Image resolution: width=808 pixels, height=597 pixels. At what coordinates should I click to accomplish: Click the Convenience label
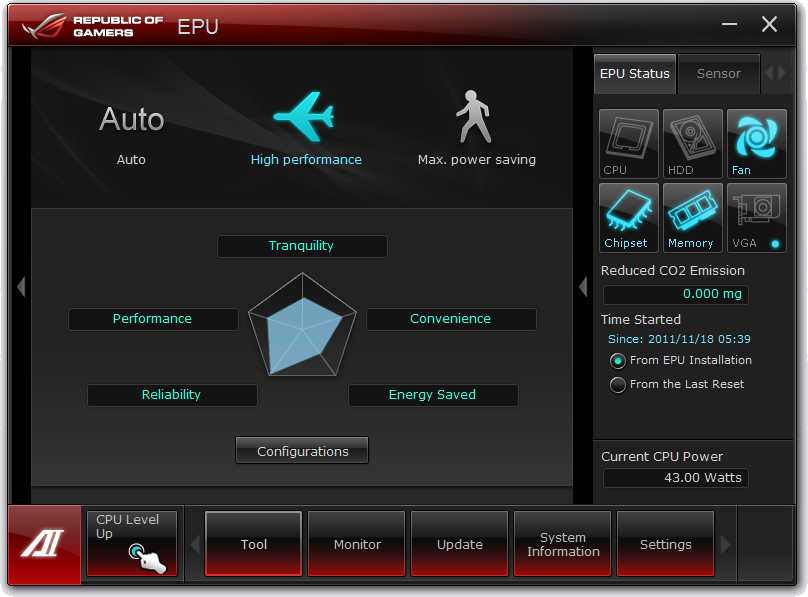[x=451, y=319]
